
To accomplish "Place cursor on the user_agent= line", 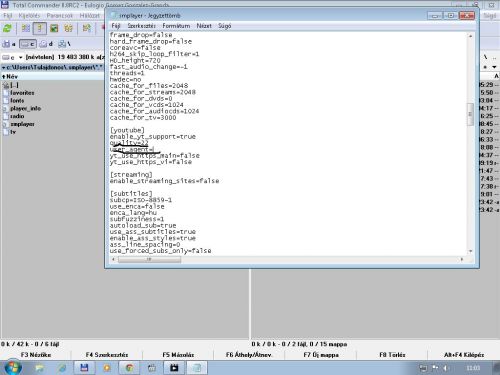I will [x=132, y=149].
